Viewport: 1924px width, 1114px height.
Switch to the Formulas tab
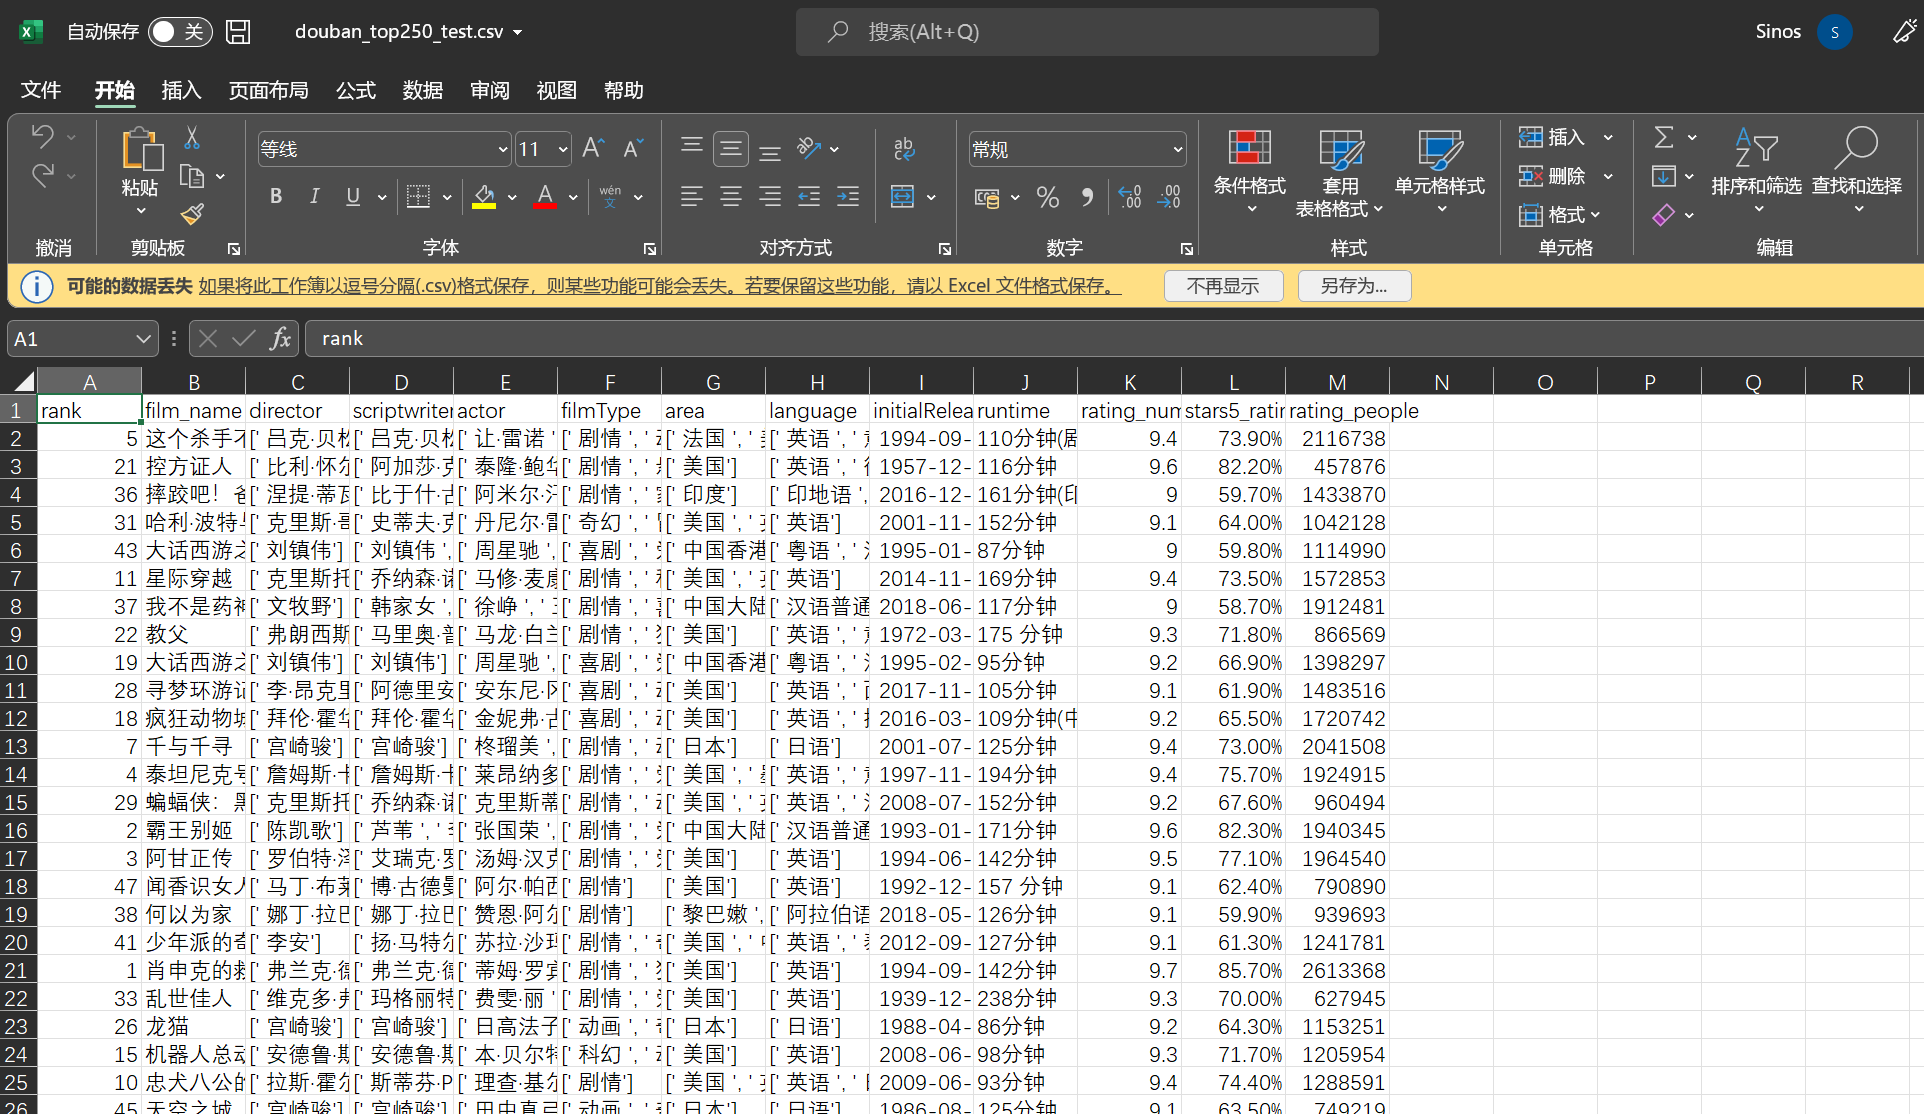coord(356,90)
